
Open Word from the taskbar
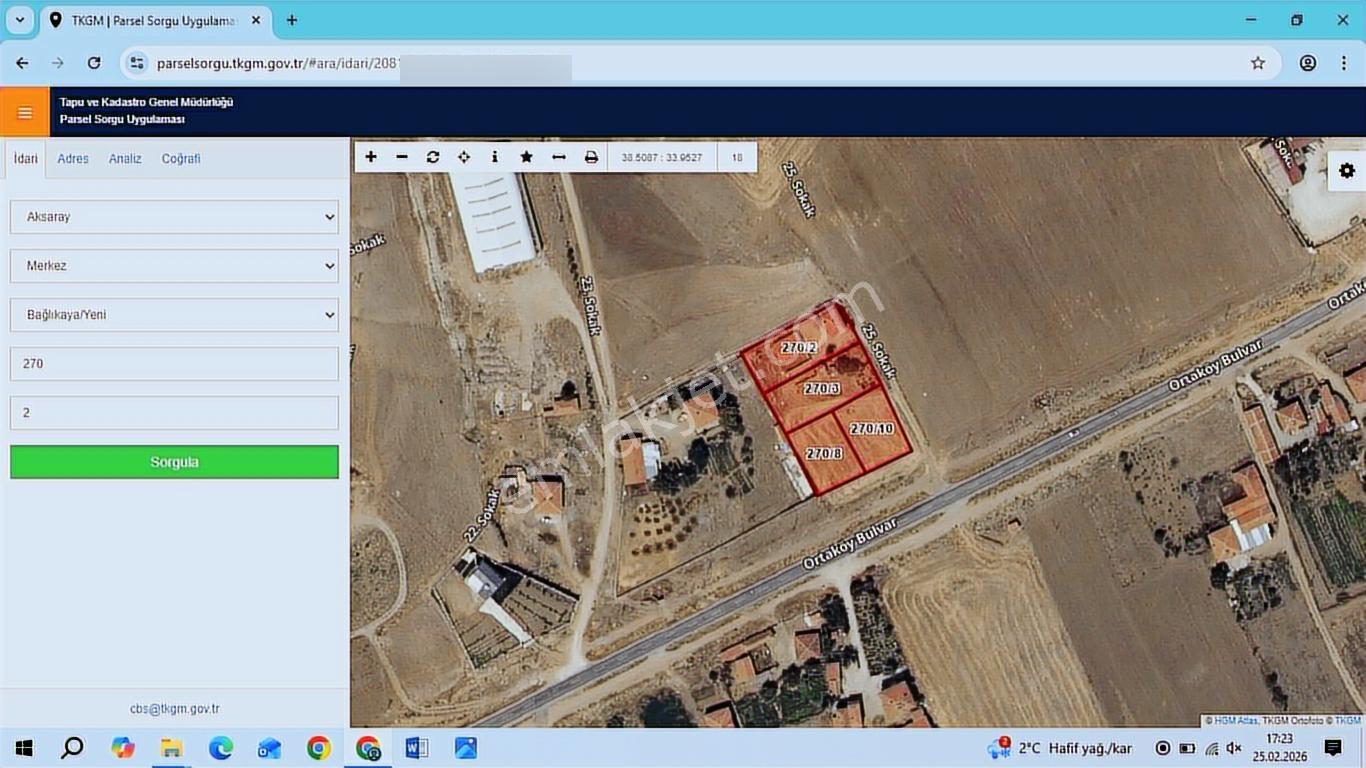tap(417, 748)
